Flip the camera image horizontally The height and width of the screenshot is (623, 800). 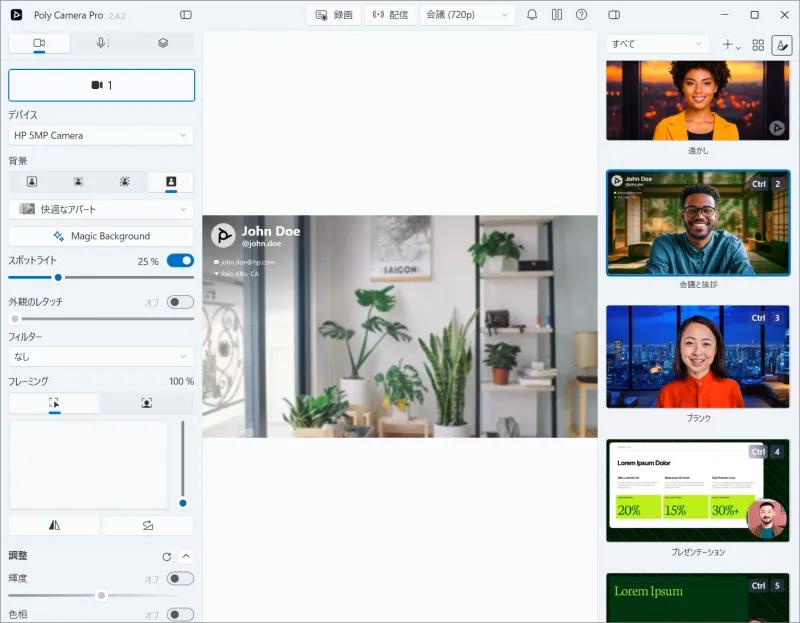(54, 525)
